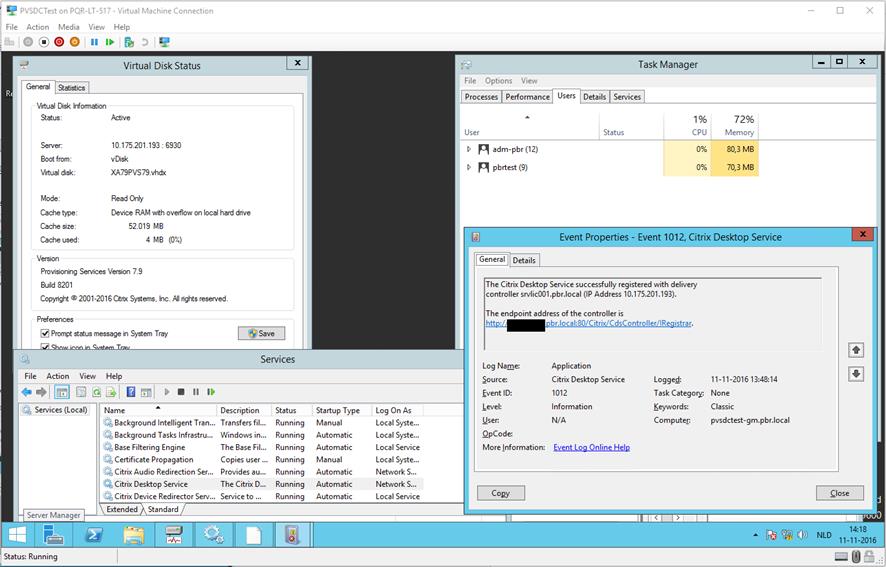Click the Event Viewer taskbar icon
886x567 pixels.
click(292, 535)
